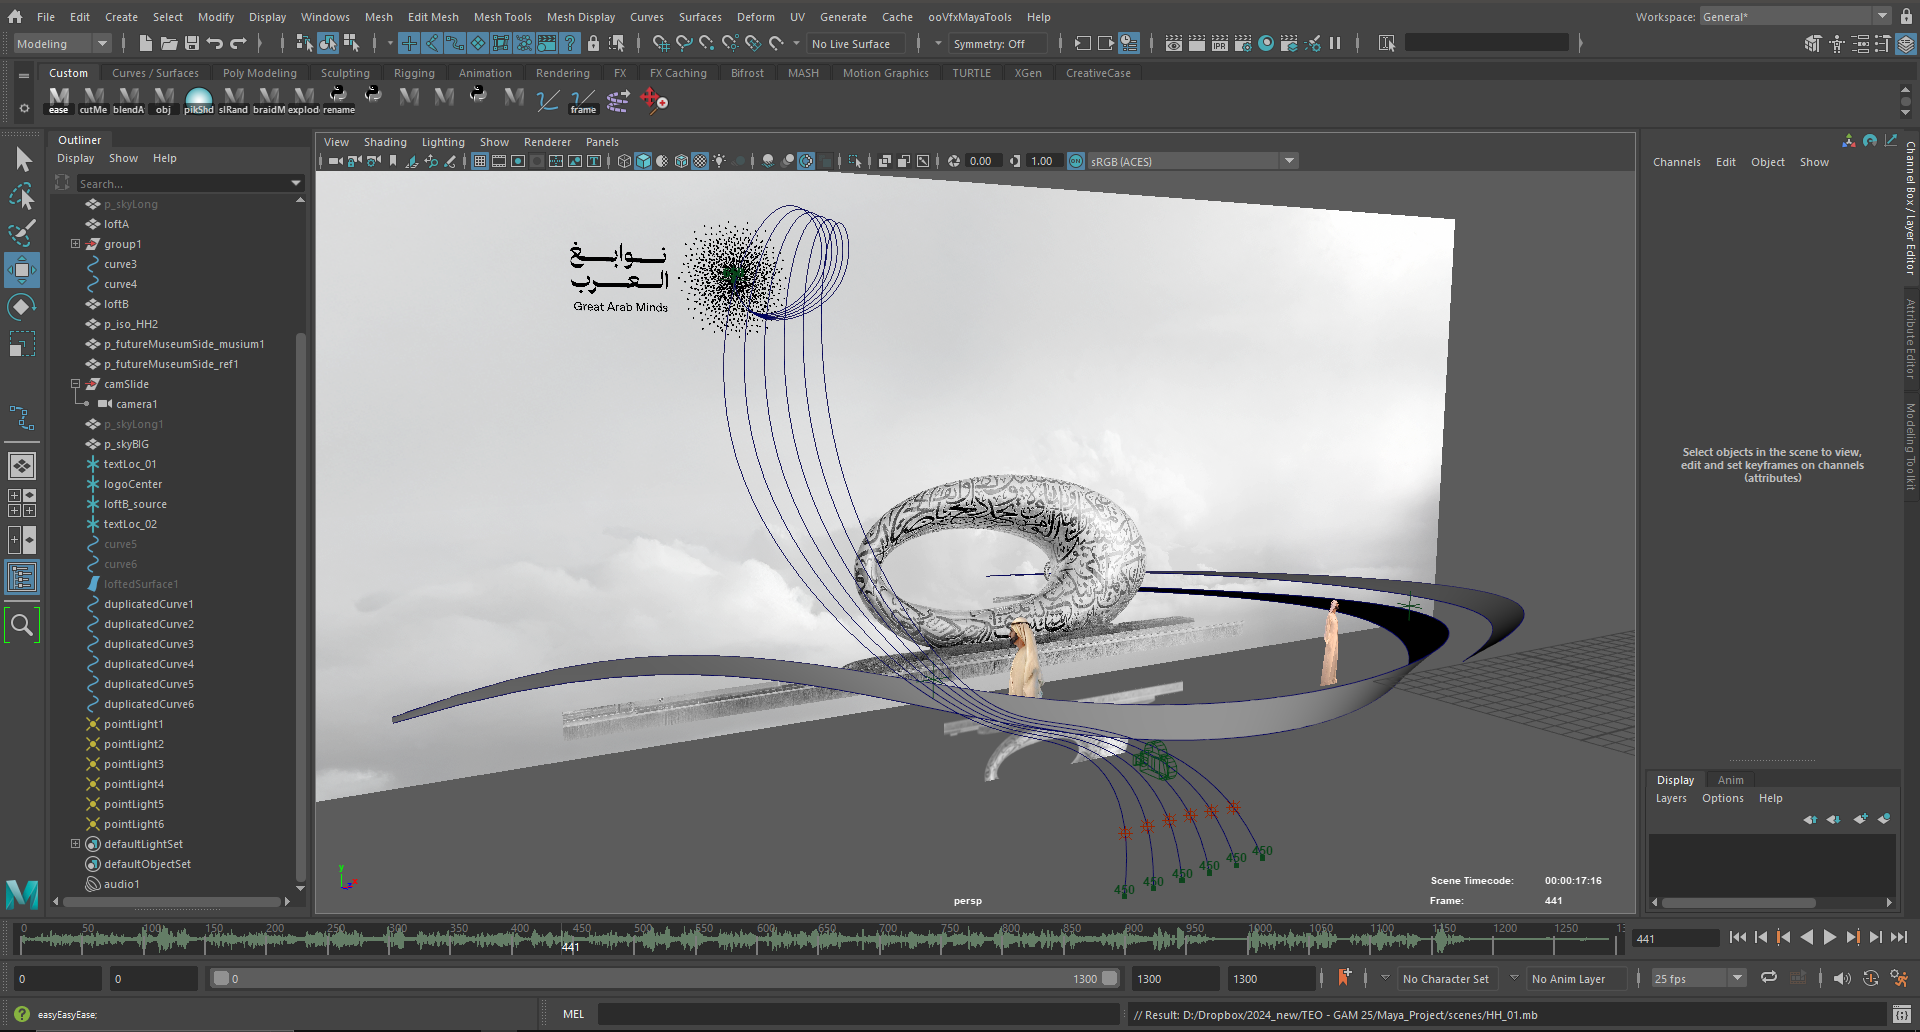Image resolution: width=1920 pixels, height=1032 pixels.
Task: Select the Rotate tool in the toolbox
Action: point(21,307)
